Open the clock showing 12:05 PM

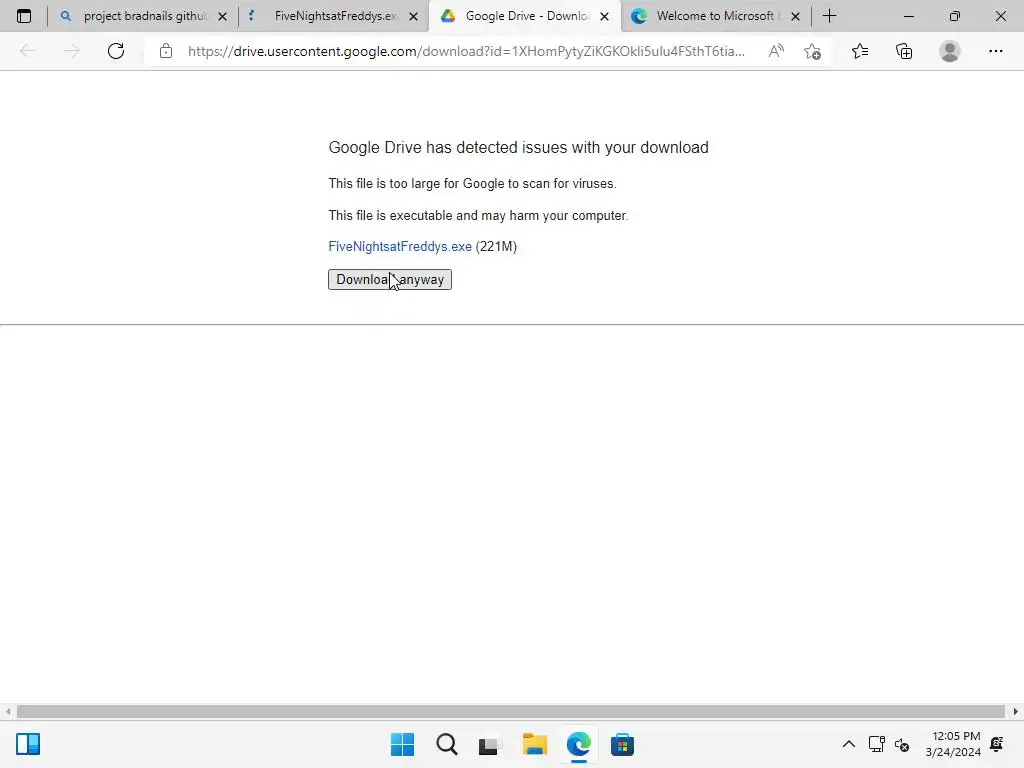coord(953,744)
